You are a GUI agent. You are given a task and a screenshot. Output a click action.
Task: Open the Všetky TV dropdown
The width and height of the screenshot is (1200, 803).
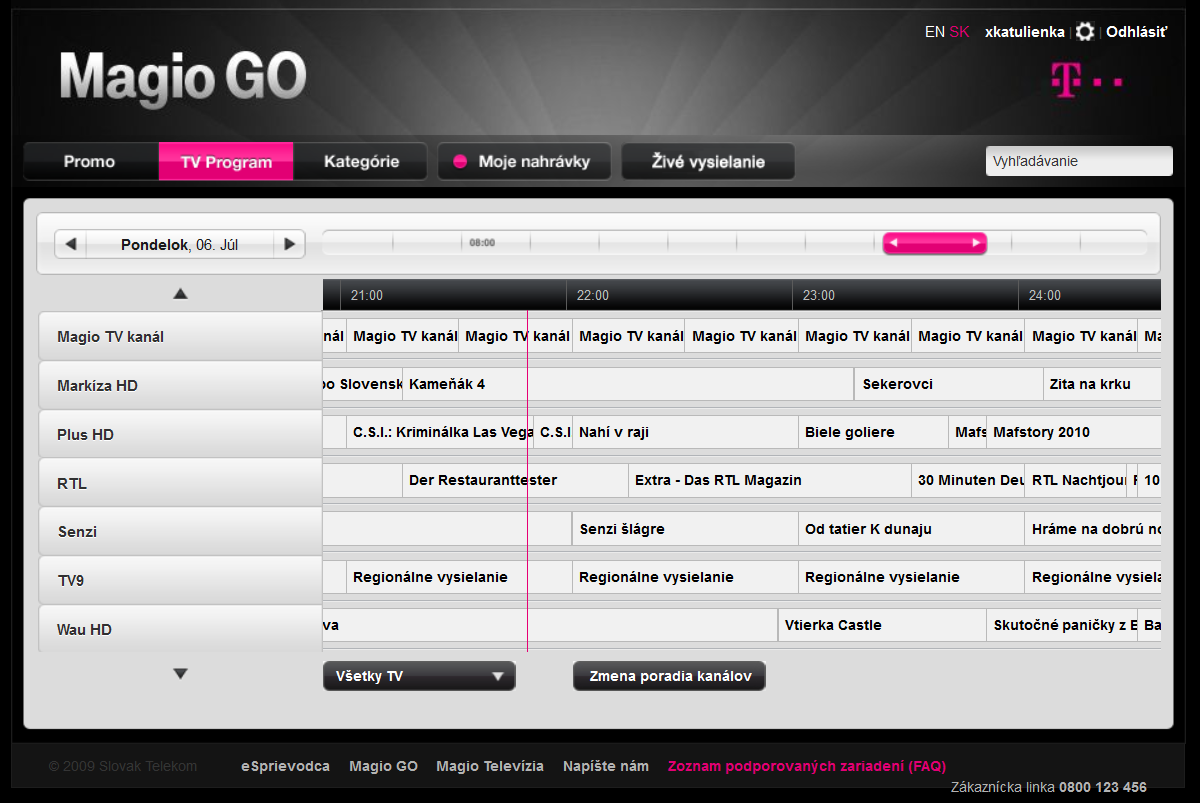click(x=419, y=676)
